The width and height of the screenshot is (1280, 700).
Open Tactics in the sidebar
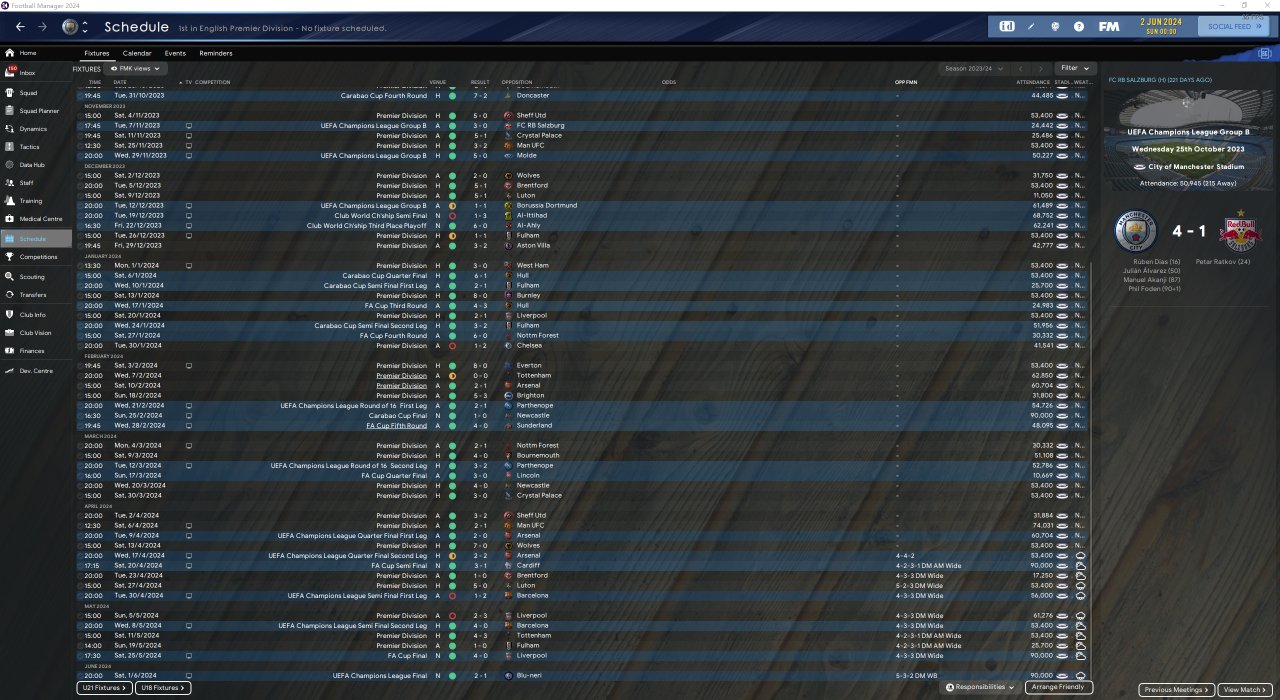36,147
